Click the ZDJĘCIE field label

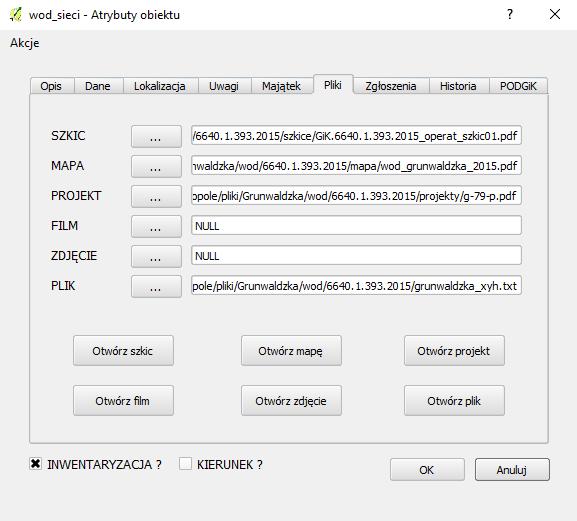[x=74, y=256]
